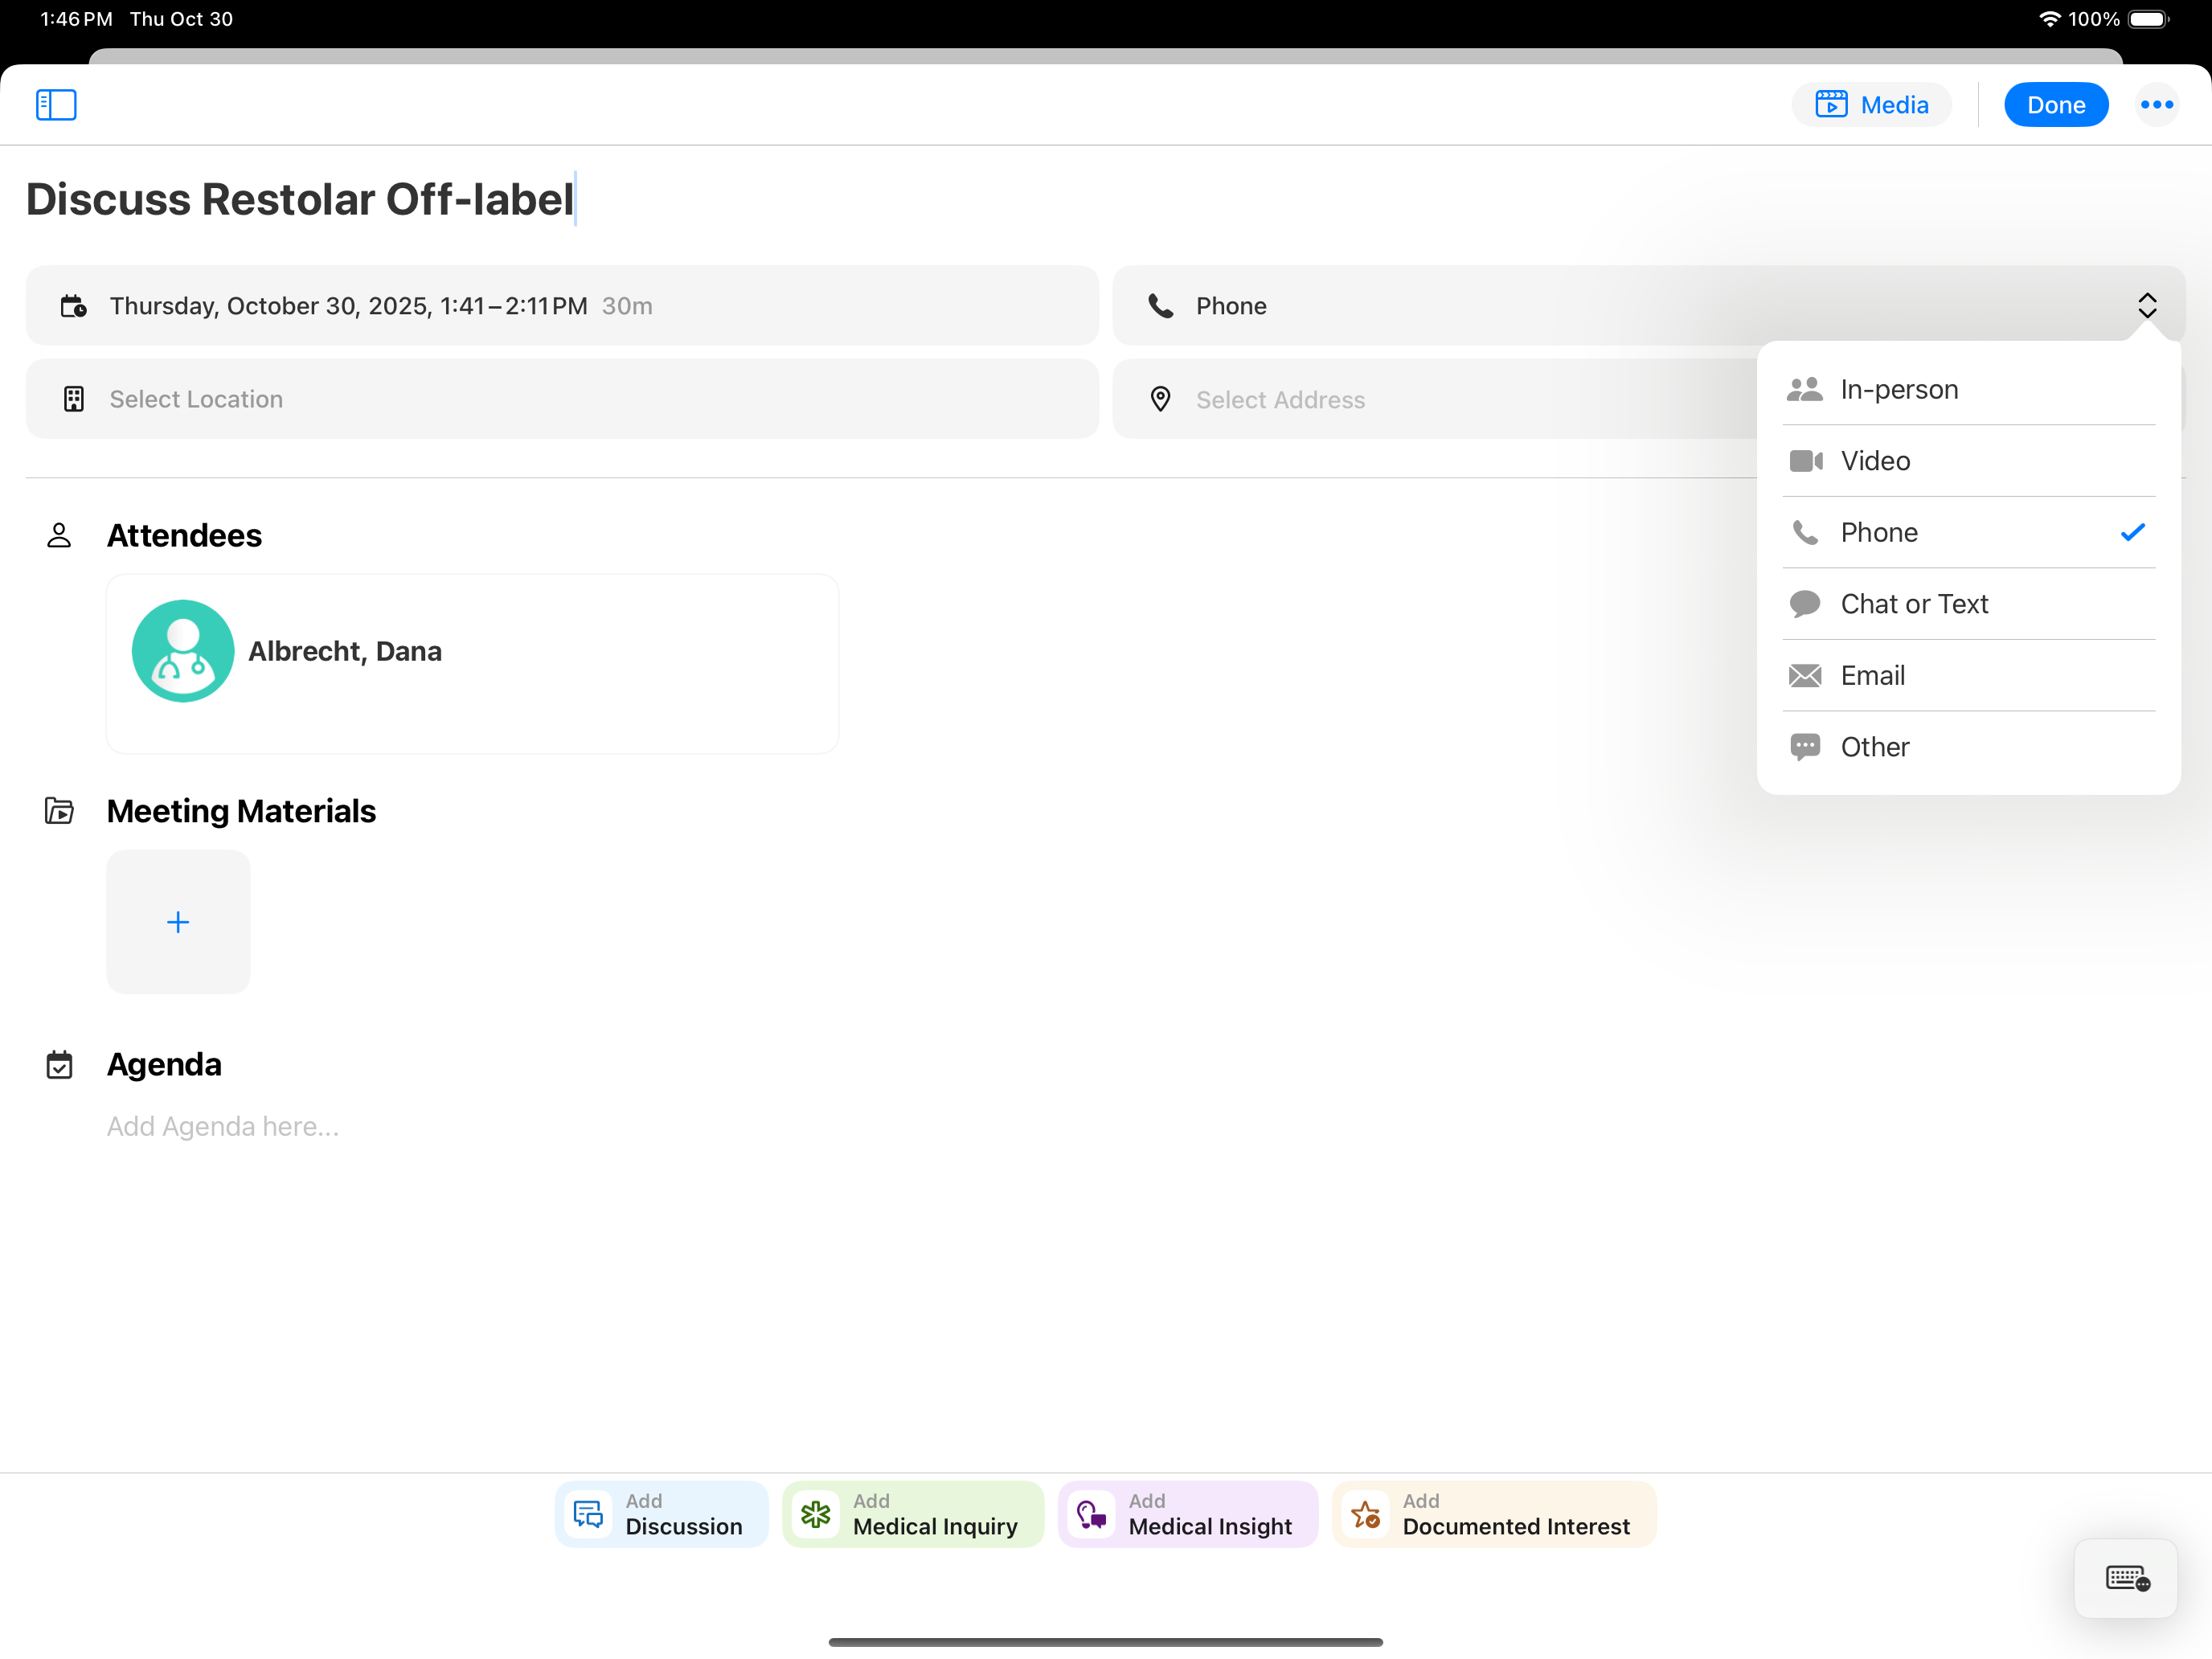Collapse the Phone channel dropdown chevrons
The width and height of the screenshot is (2212, 1659).
2146,305
